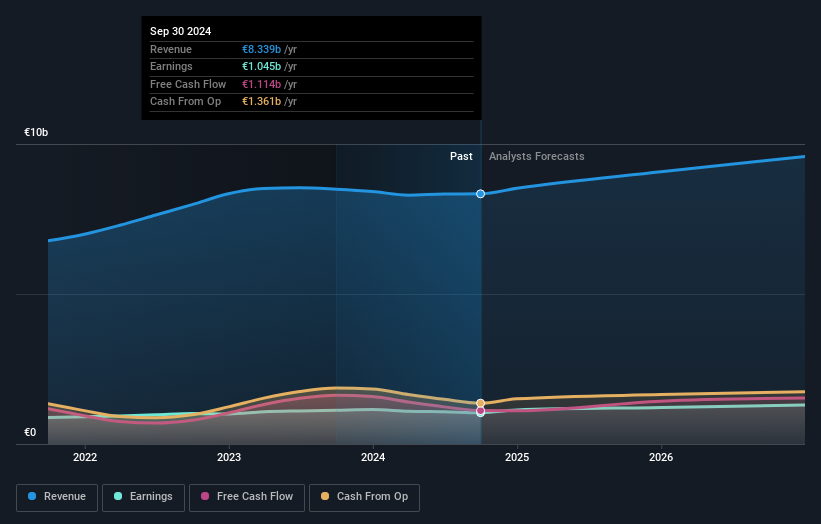Click the €1.114b free cash flow value

click(261, 84)
